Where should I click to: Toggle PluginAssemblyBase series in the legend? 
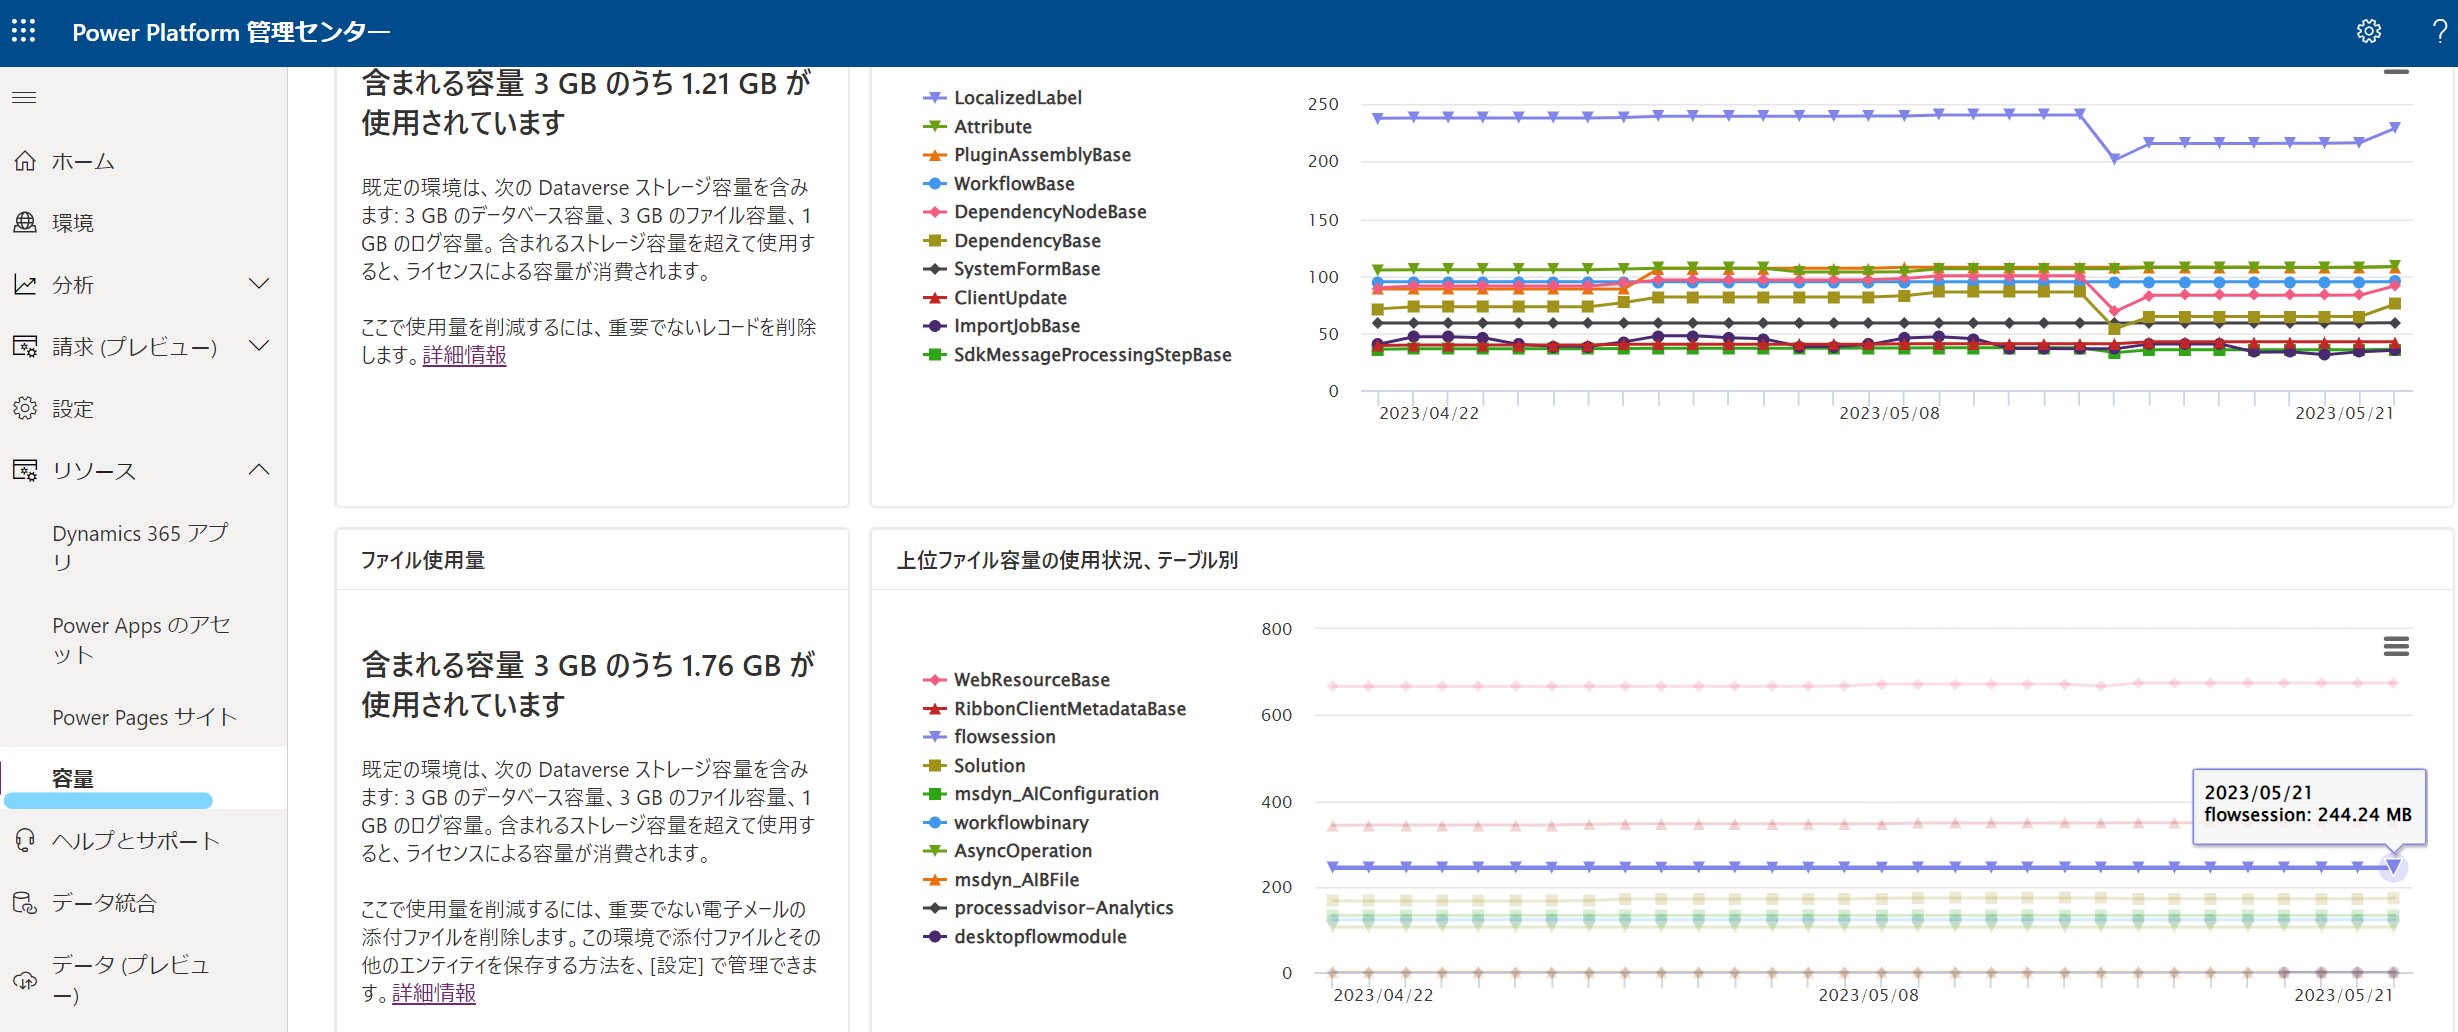pos(1027,155)
